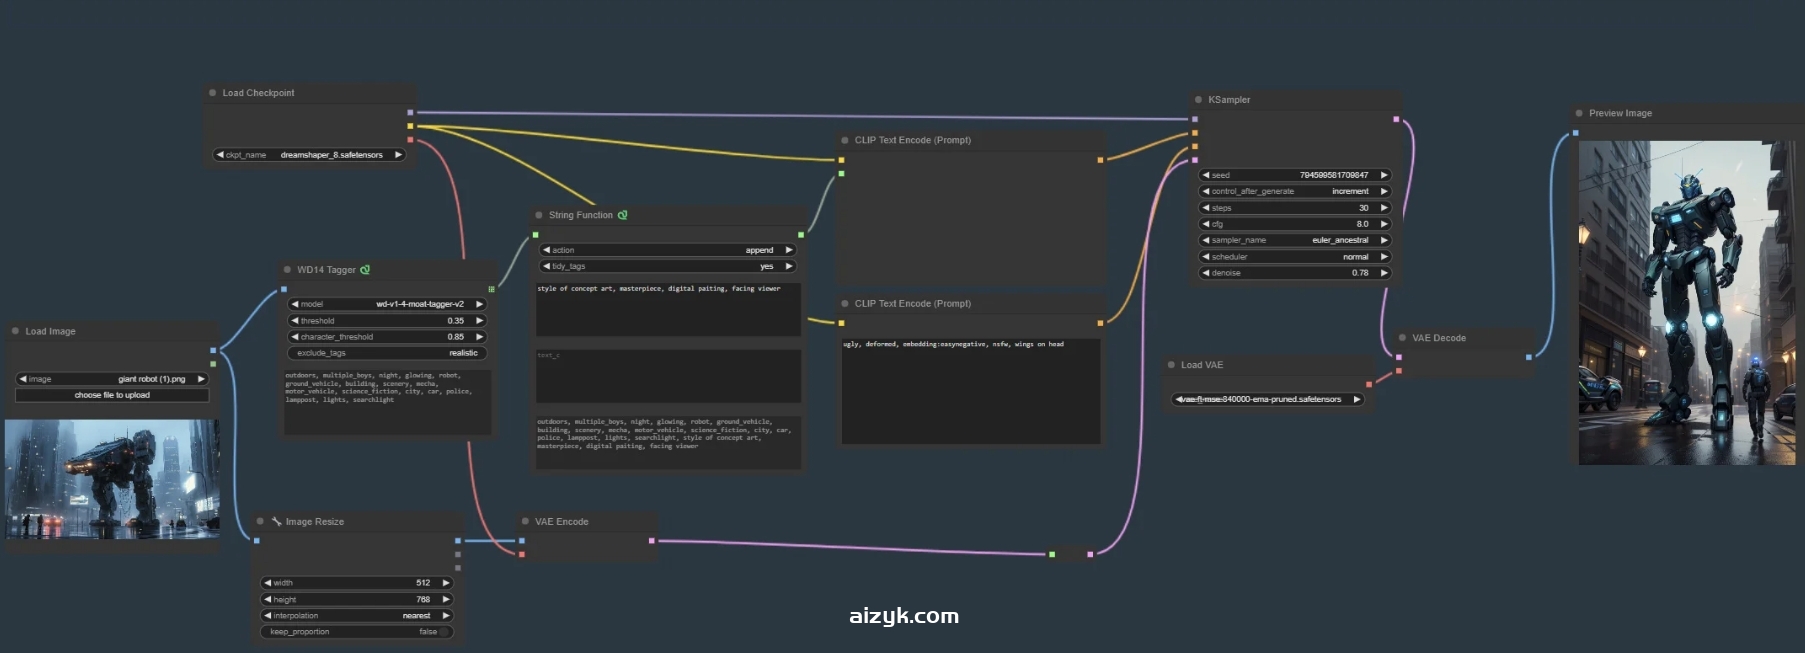Toggle keep_proportion in Image Resize node
This screenshot has height=653, width=1805.
[x=357, y=632]
